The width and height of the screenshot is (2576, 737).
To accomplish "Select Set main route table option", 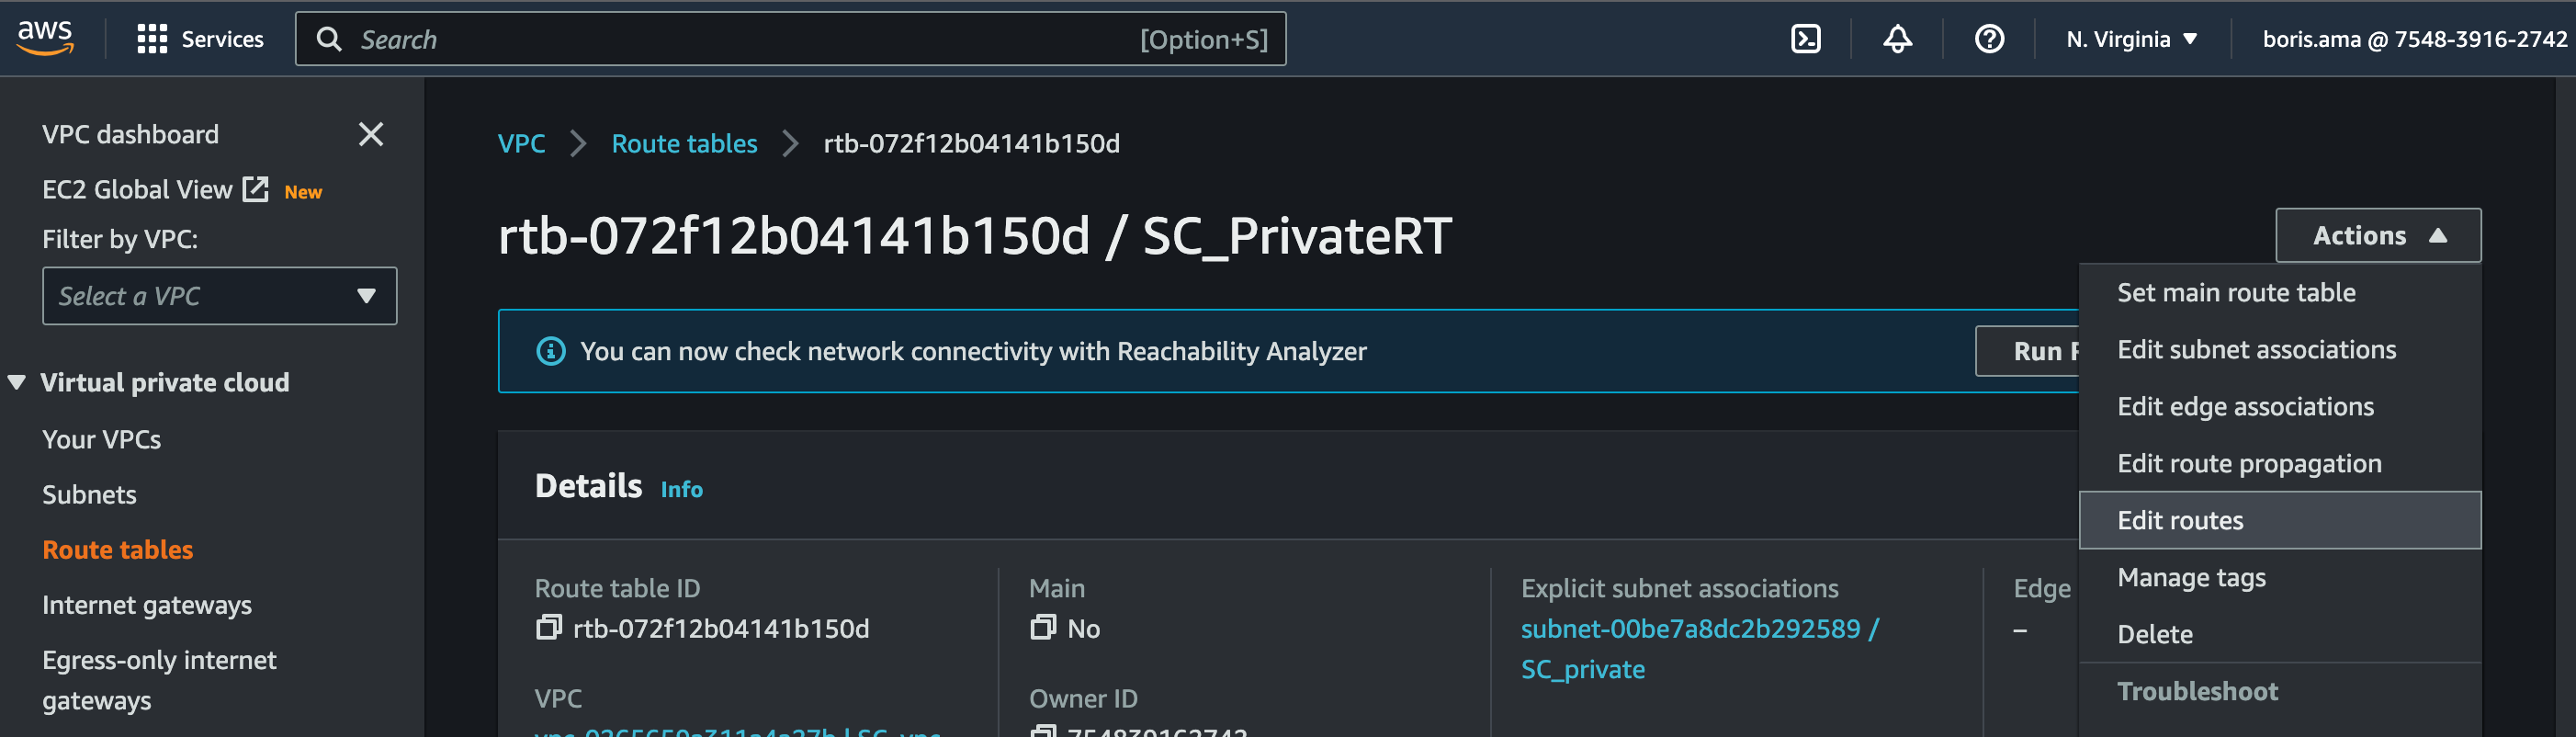I will 2236,293.
